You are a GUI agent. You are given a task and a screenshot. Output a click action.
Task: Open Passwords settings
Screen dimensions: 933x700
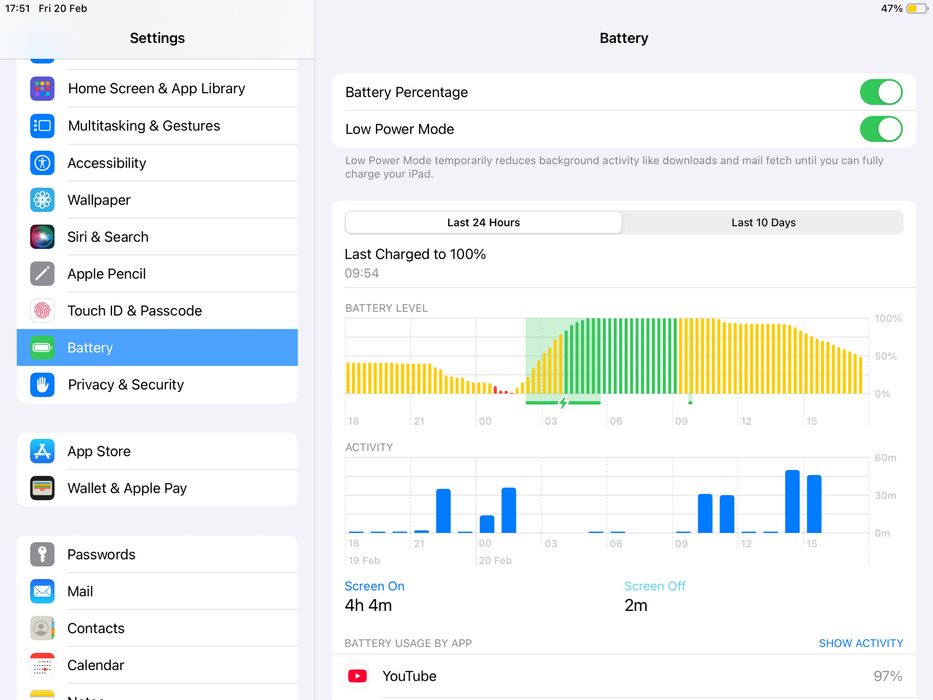click(157, 554)
